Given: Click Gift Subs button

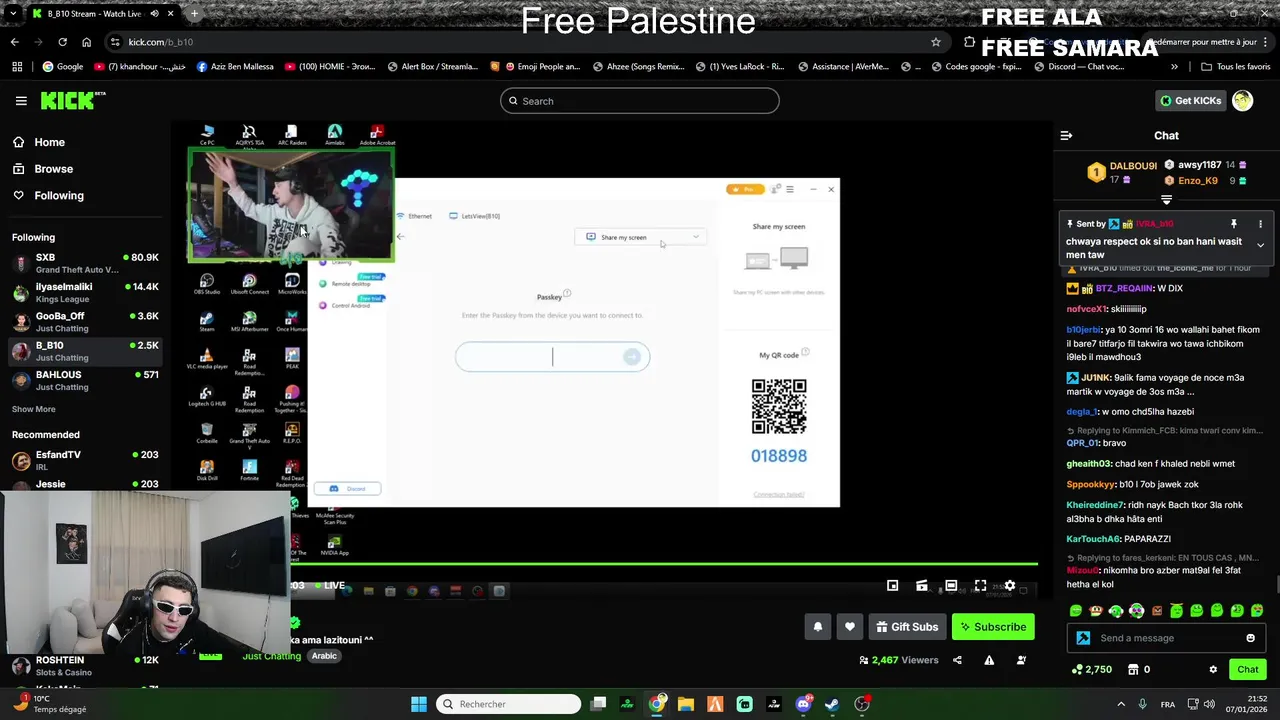Looking at the screenshot, I should tap(906, 627).
